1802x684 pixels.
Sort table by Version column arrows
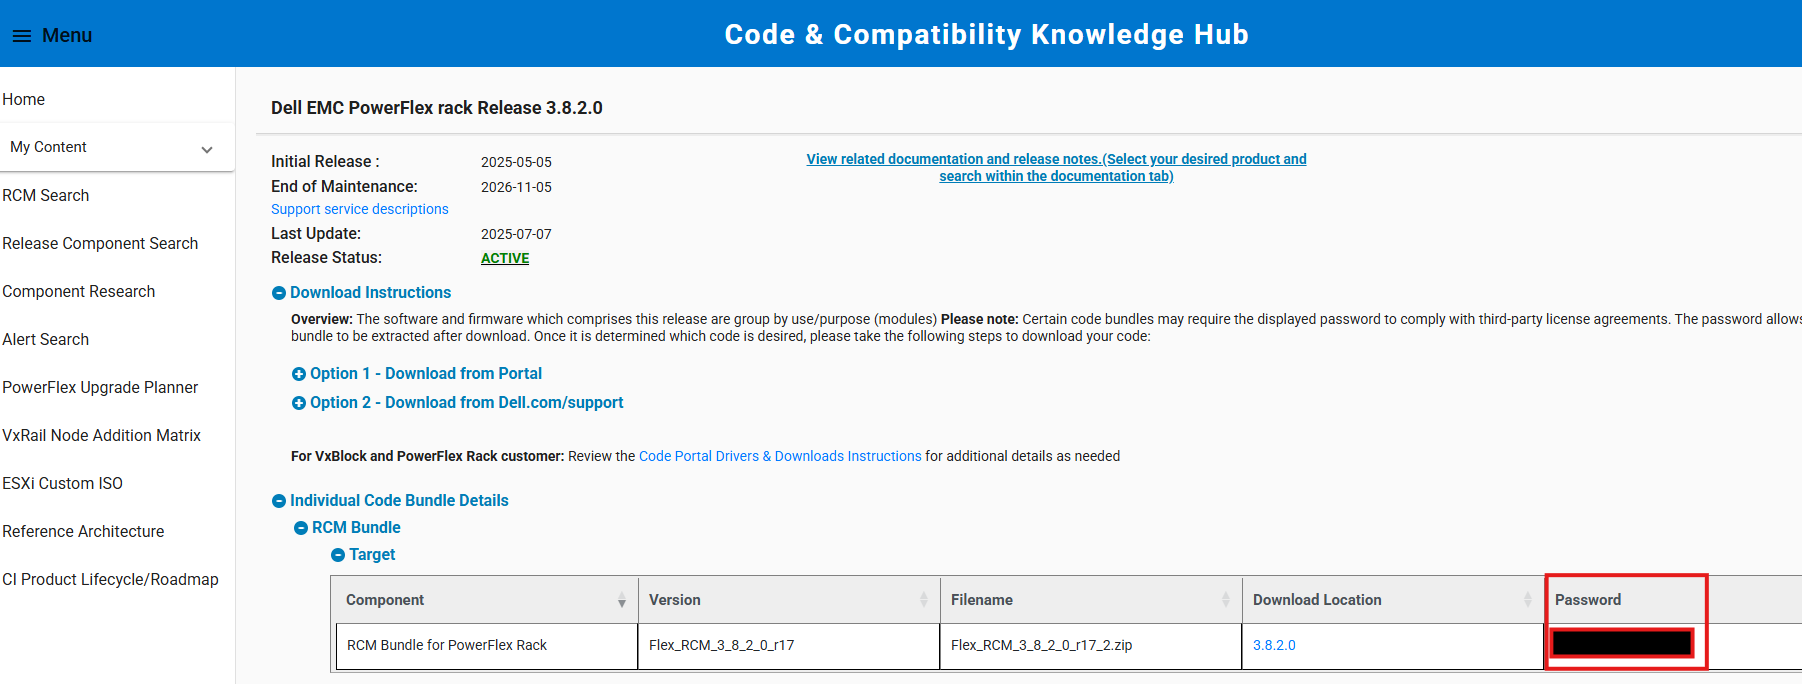[924, 600]
